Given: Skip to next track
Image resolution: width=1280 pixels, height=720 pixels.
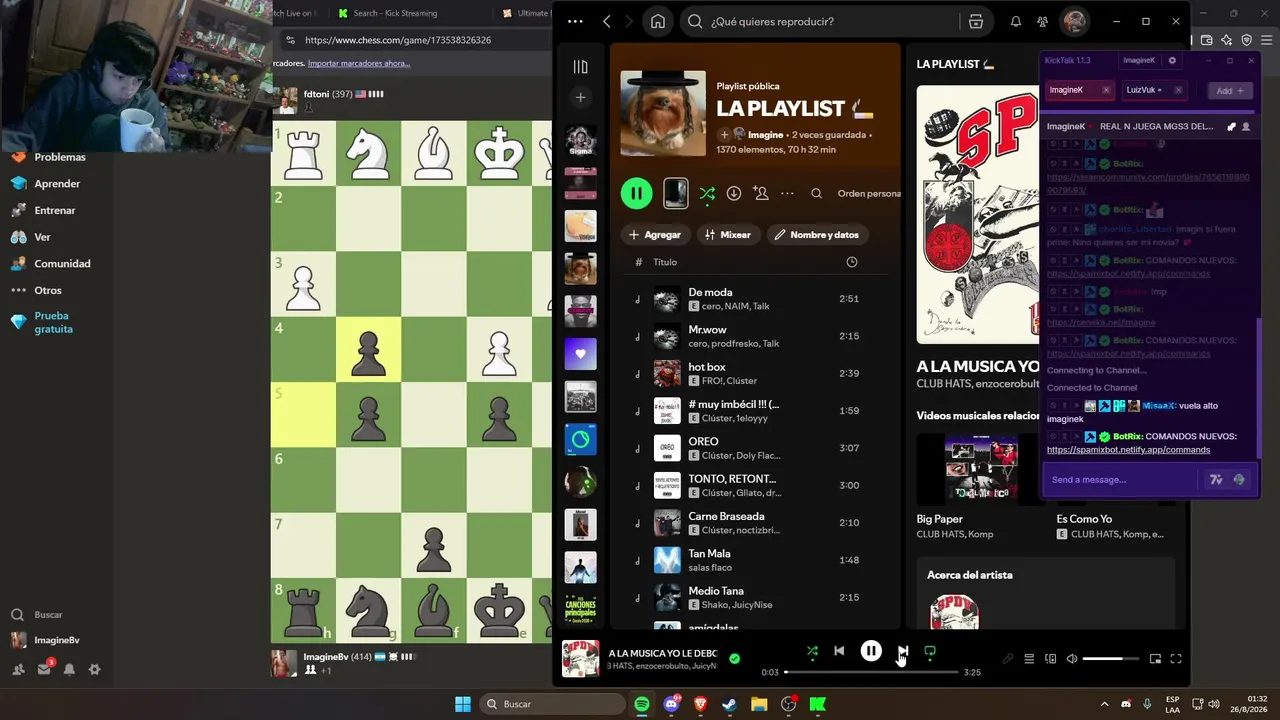Looking at the screenshot, I should point(902,651).
